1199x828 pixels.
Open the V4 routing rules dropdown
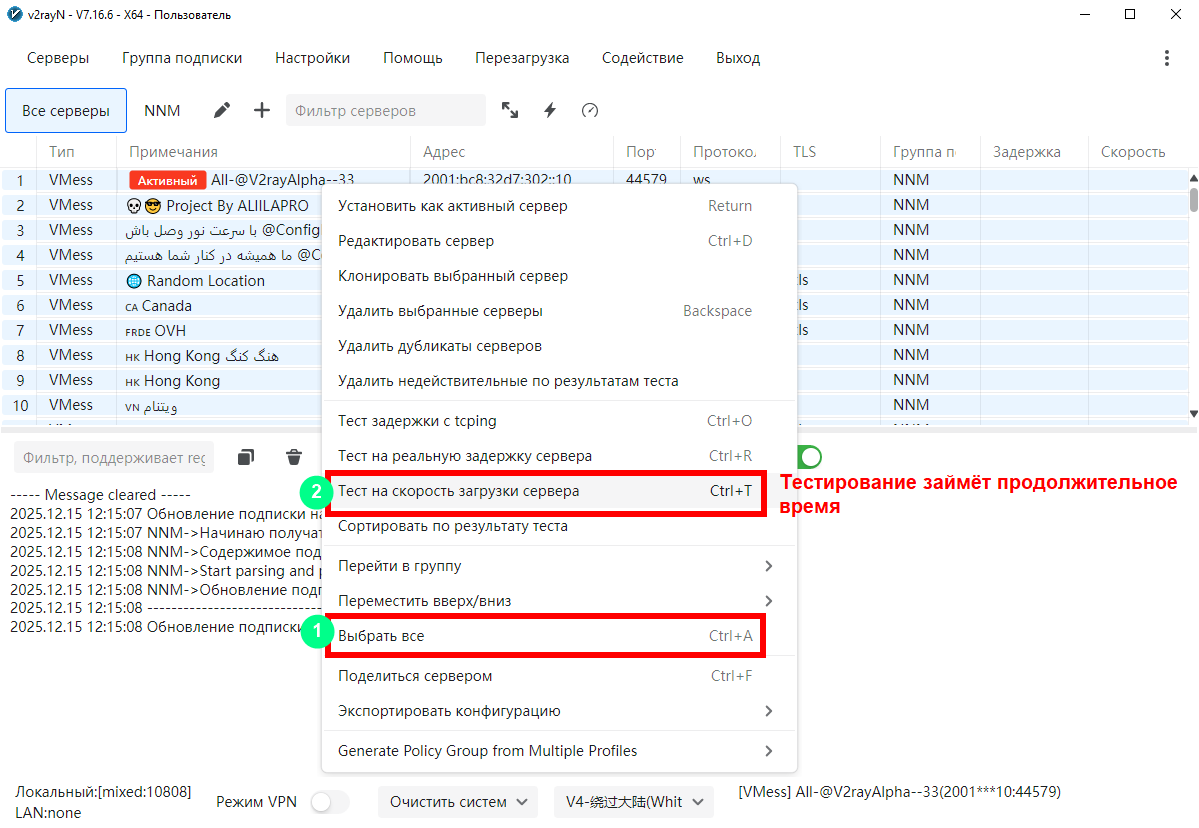634,802
